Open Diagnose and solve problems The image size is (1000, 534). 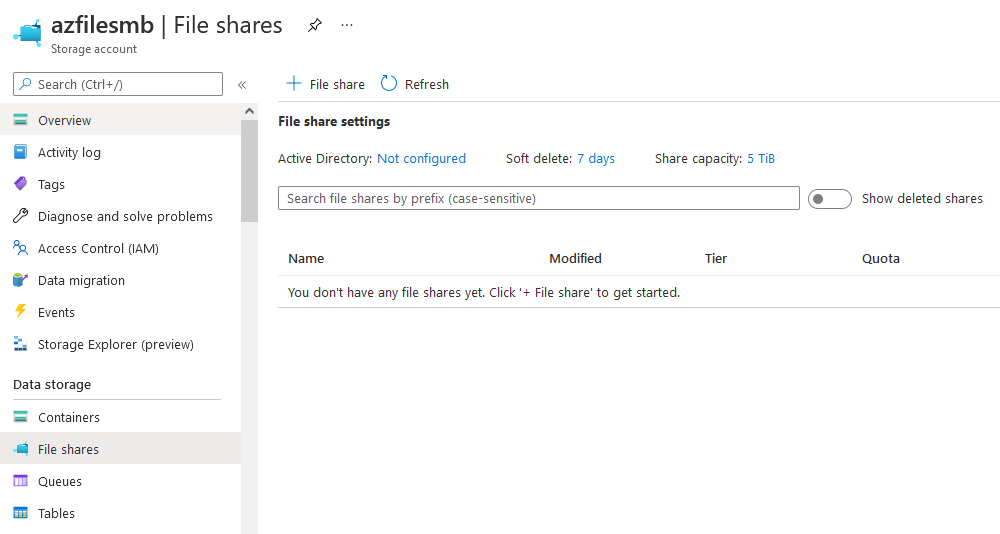point(121,216)
